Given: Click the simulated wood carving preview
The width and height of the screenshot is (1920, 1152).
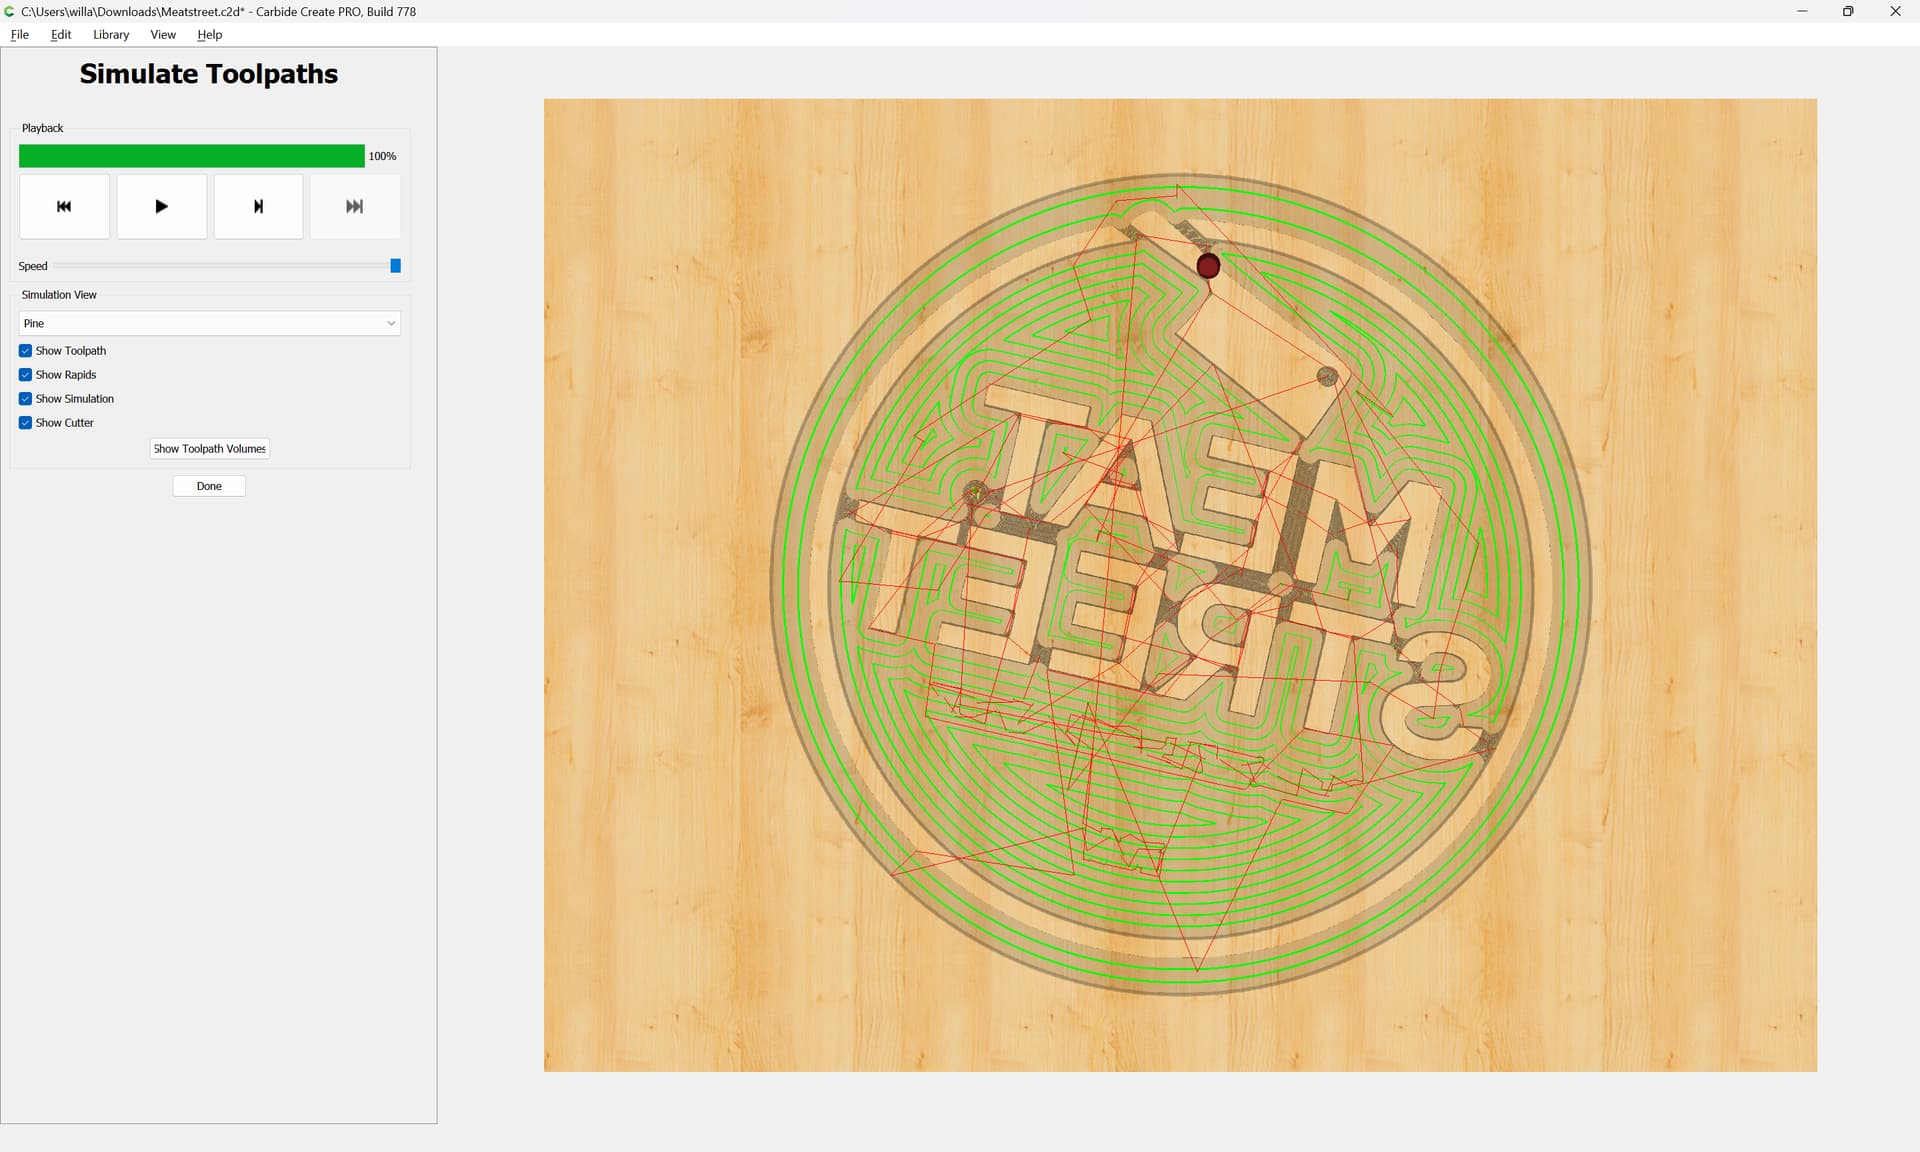Looking at the screenshot, I should point(1180,585).
